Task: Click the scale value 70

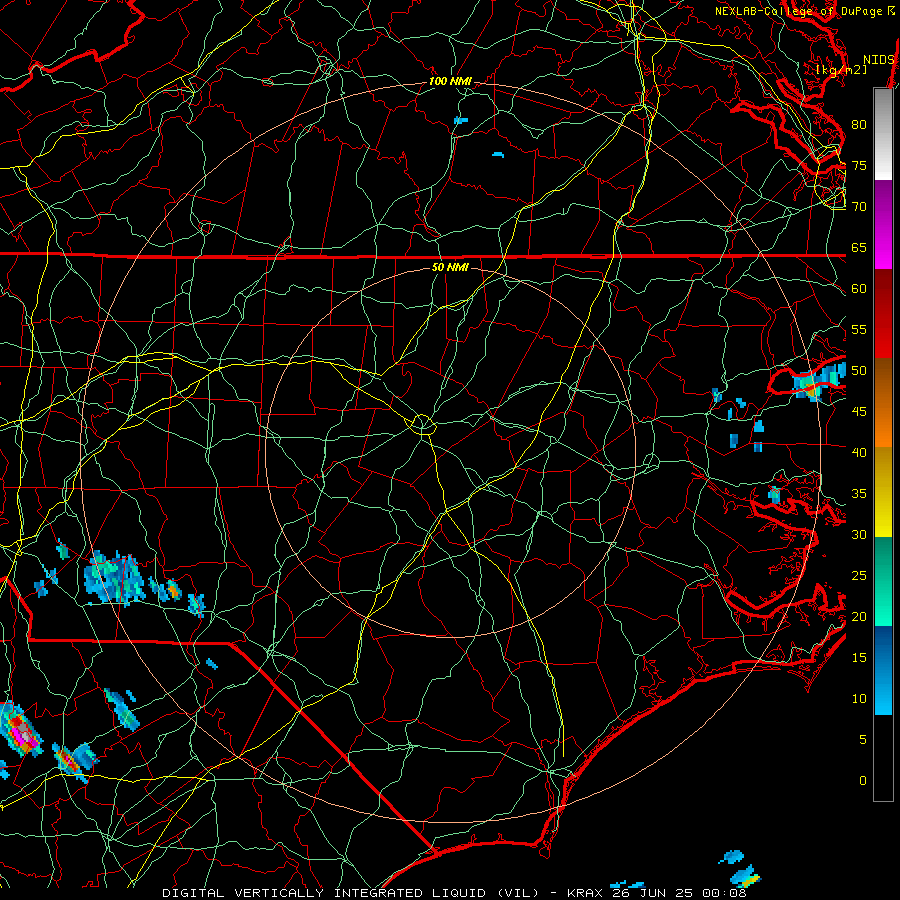Action: click(859, 207)
